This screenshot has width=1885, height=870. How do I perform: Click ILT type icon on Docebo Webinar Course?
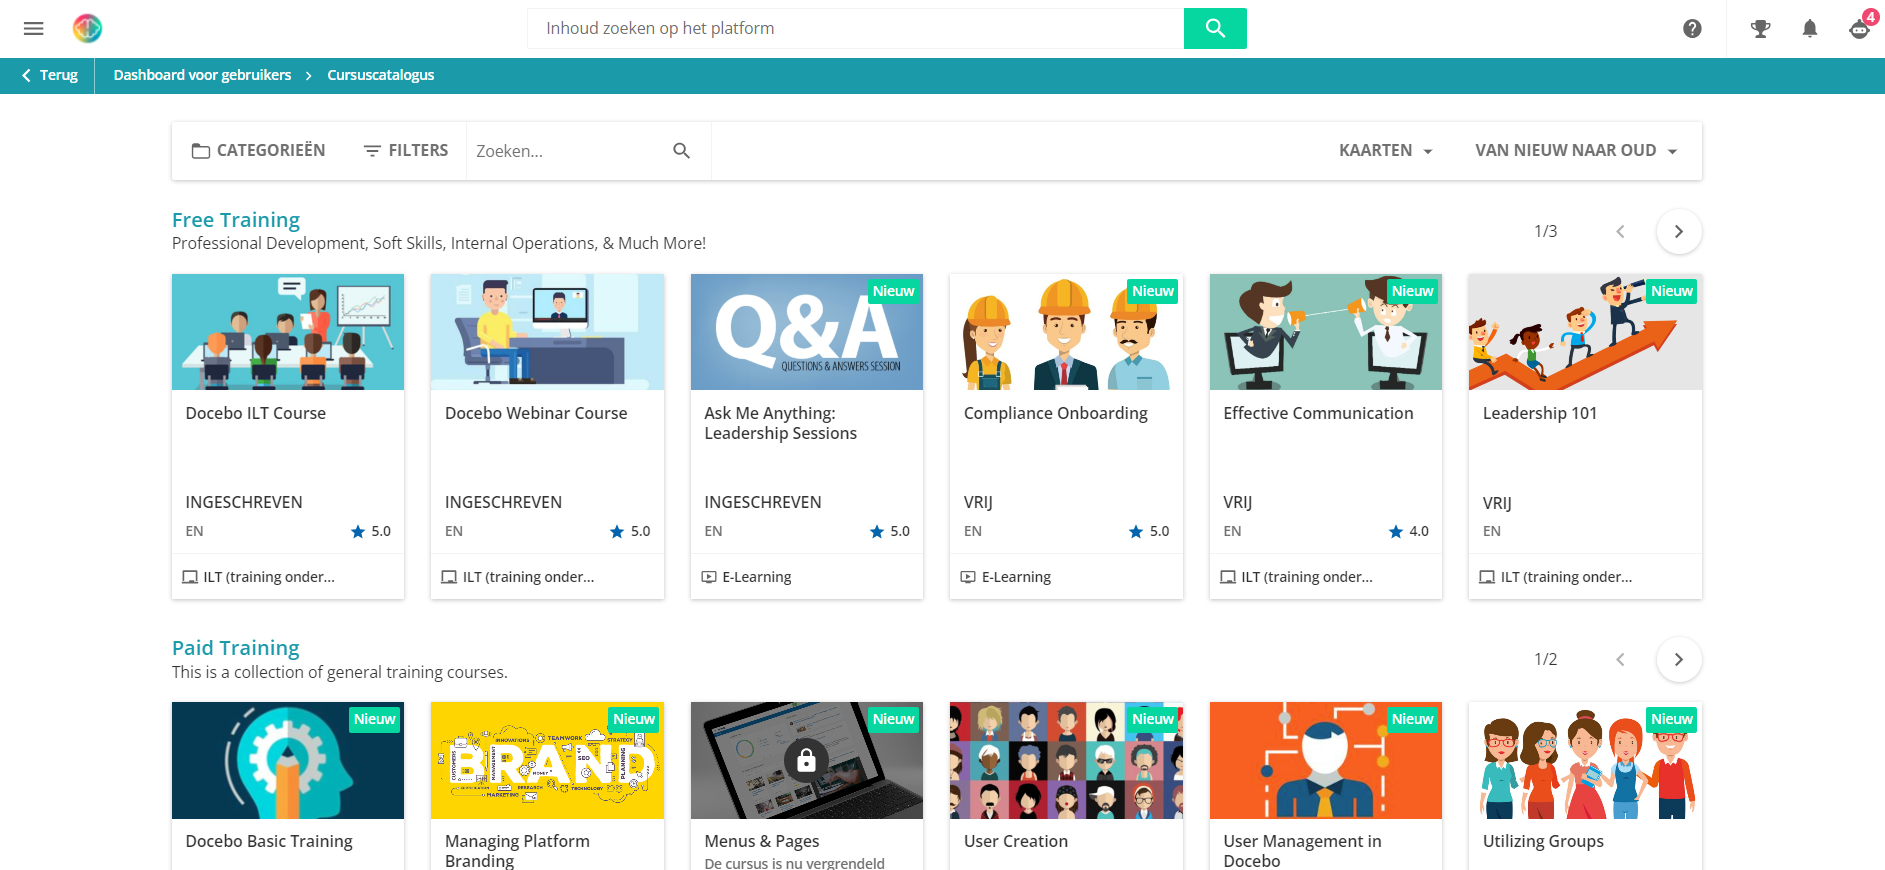(x=449, y=577)
